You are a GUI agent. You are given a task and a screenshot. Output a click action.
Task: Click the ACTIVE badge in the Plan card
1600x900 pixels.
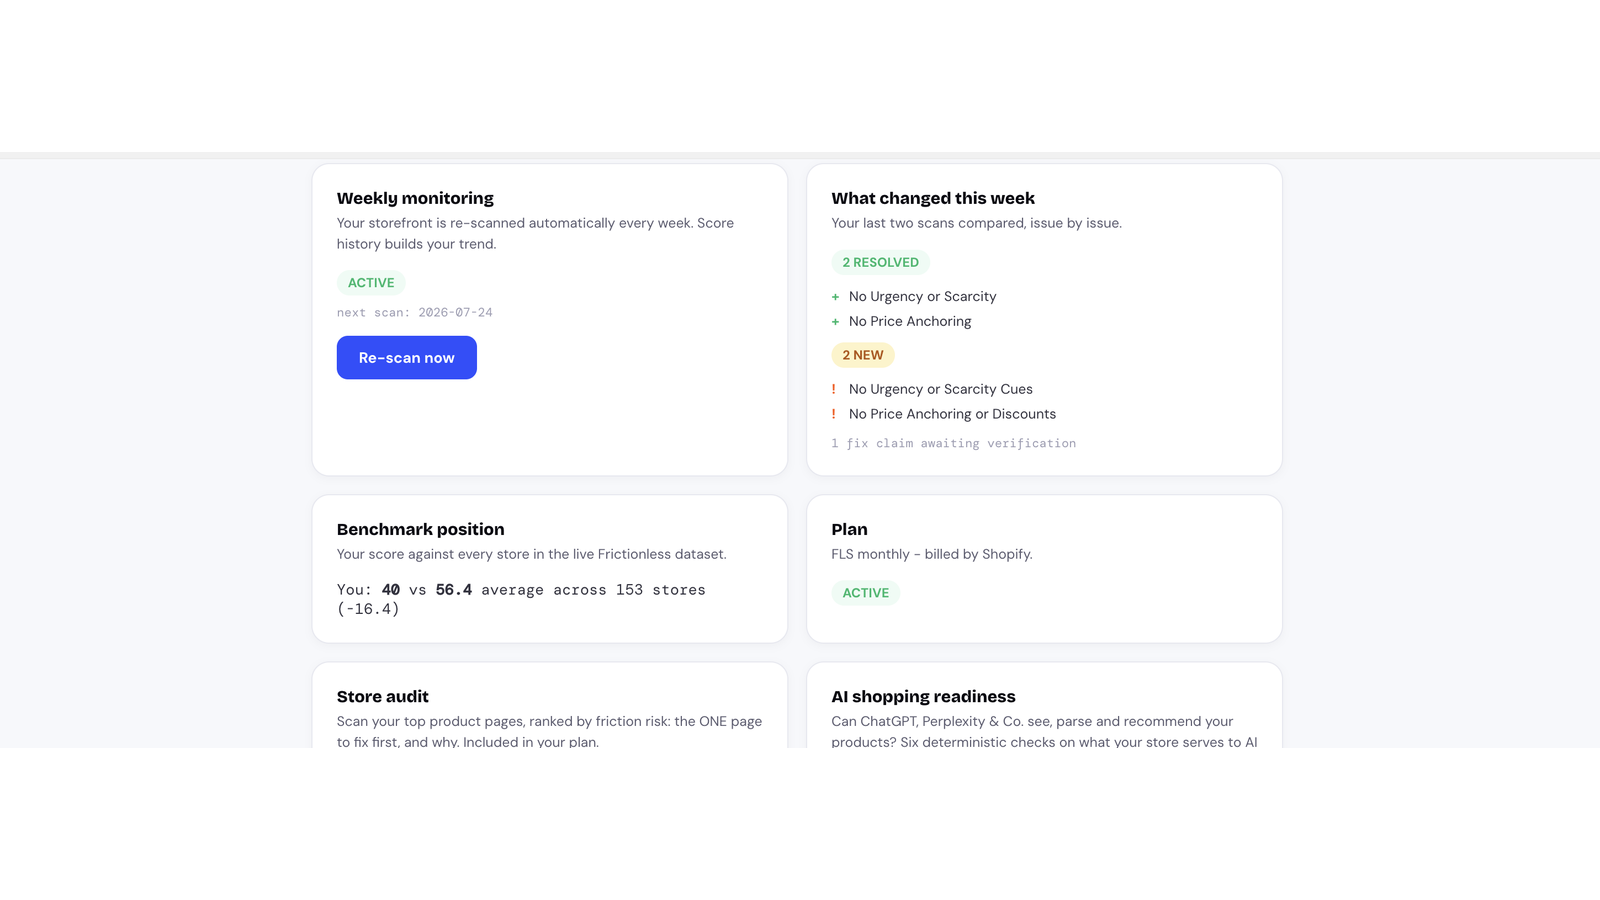tap(866, 593)
